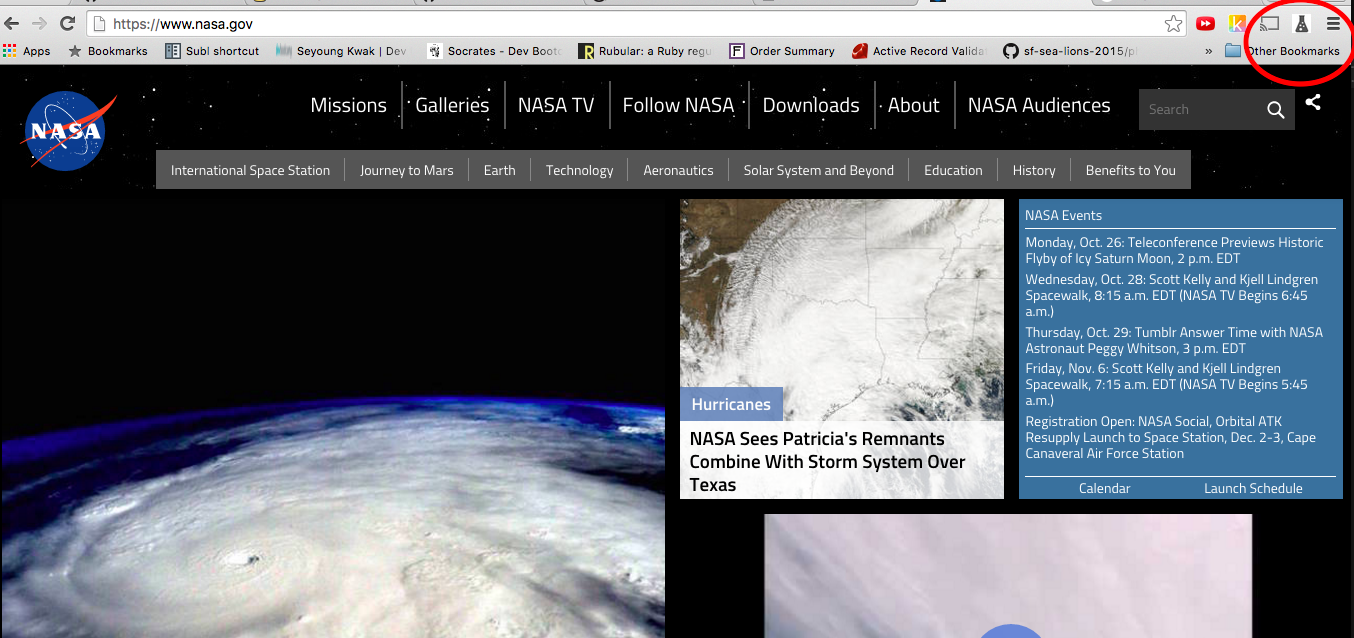Open the Downloads menu
The width and height of the screenshot is (1354, 638).
[x=811, y=105]
